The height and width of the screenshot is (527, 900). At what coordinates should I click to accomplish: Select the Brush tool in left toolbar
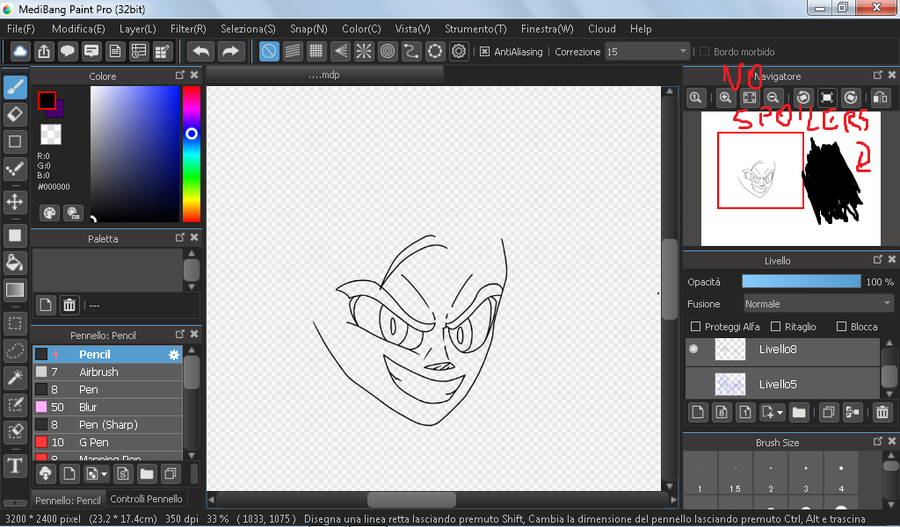pyautogui.click(x=15, y=87)
